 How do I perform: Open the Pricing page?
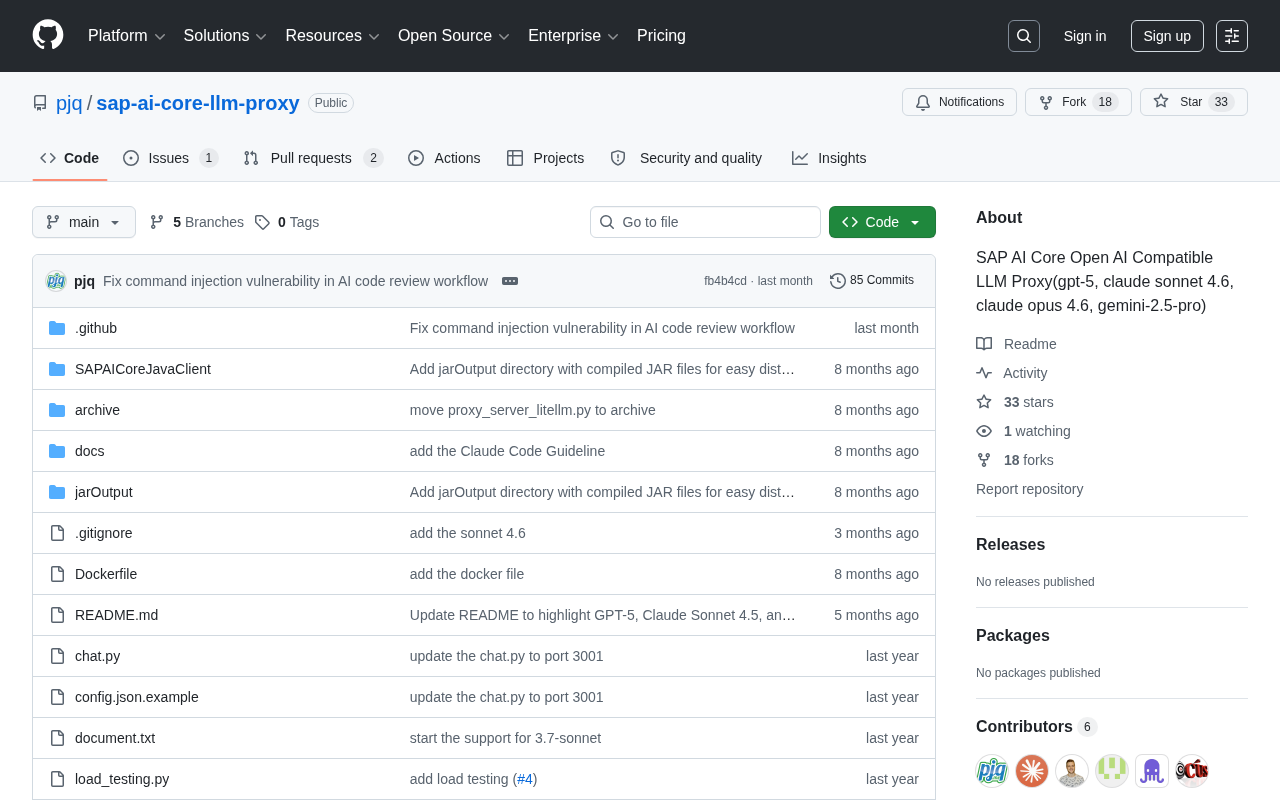661,36
